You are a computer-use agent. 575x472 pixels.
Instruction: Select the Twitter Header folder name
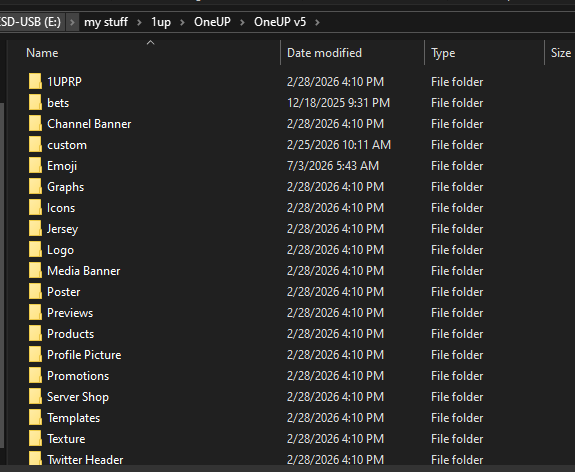(85, 460)
